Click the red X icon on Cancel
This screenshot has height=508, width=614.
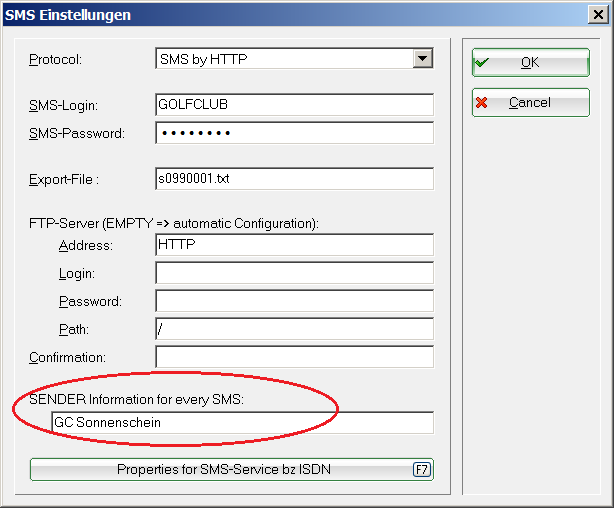[482, 103]
